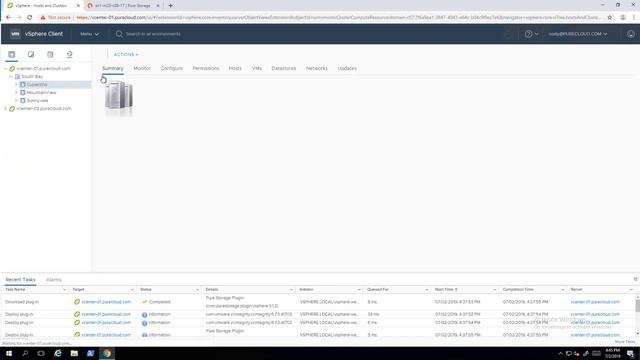The image size is (640, 360).
Task: Switch to the Alarms tab
Action: (x=54, y=280)
